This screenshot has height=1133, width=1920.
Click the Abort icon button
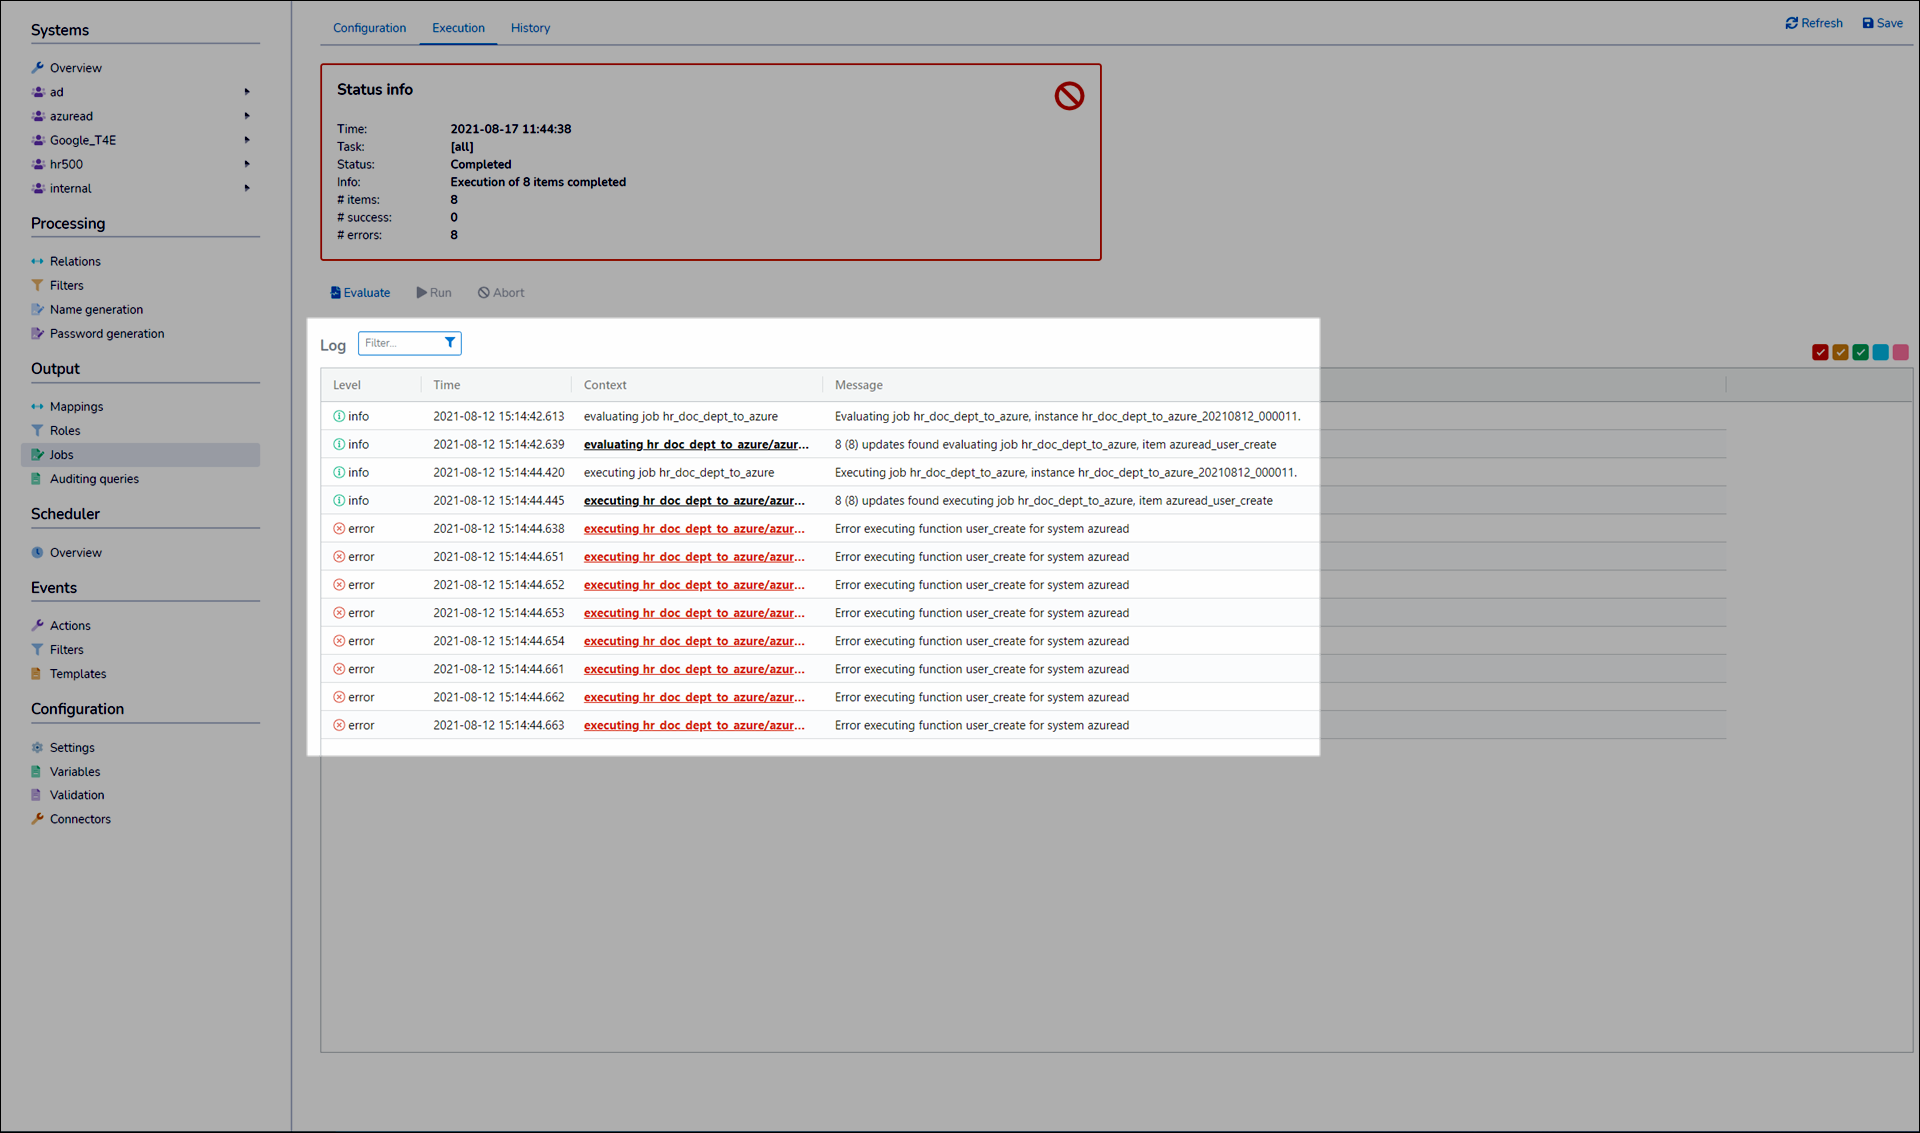[x=483, y=293]
